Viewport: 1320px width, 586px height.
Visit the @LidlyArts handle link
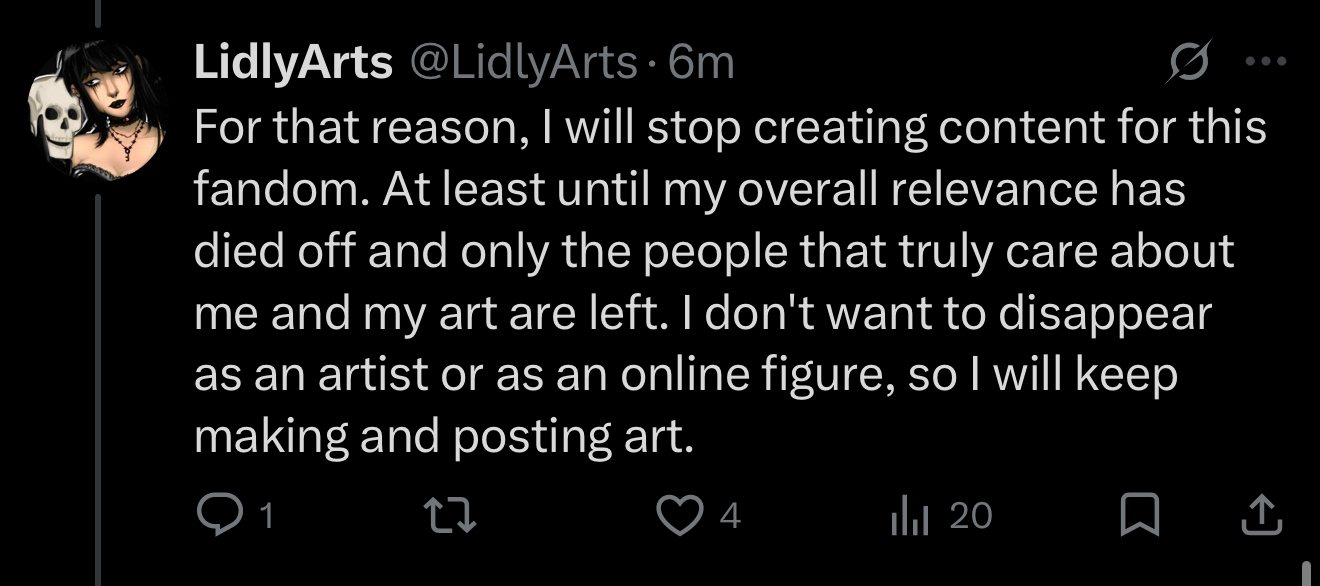[x=520, y=64]
